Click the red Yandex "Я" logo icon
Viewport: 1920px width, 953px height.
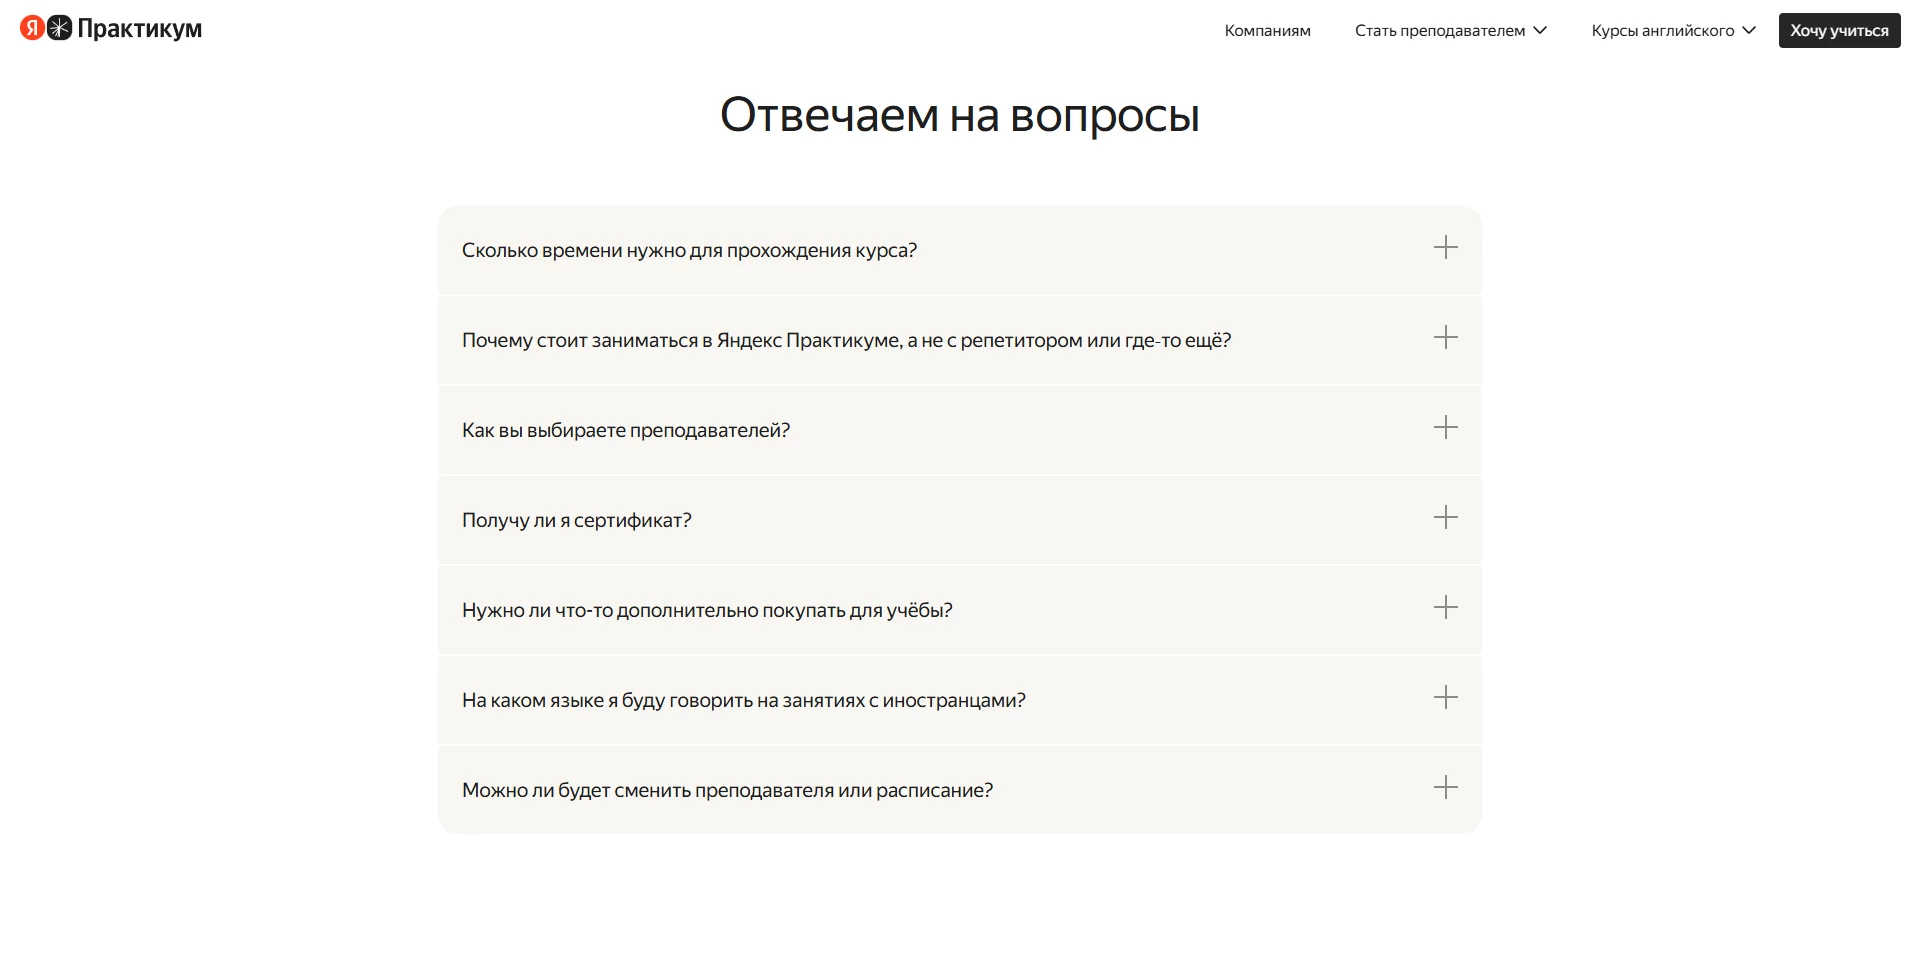[30, 29]
